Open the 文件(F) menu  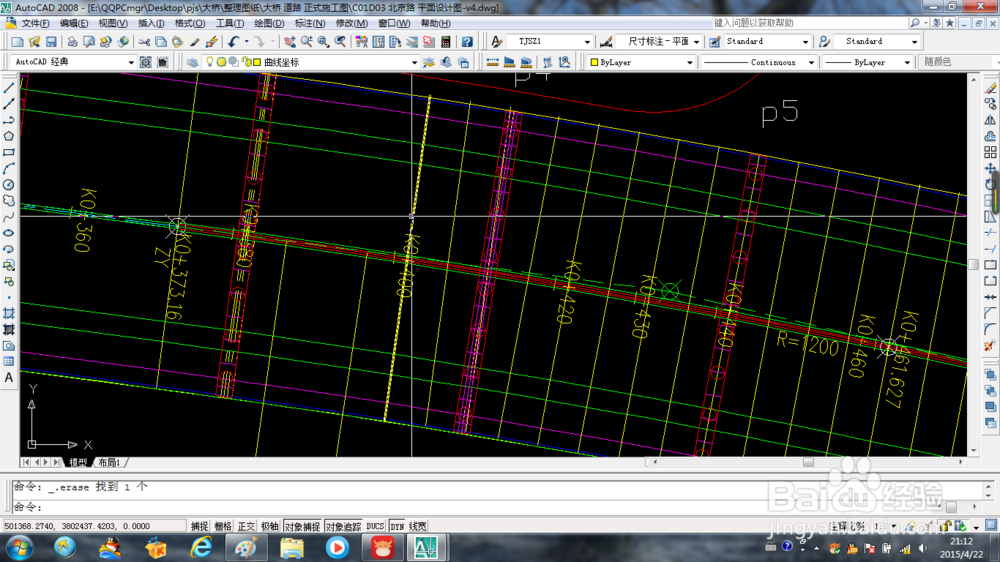[35, 23]
